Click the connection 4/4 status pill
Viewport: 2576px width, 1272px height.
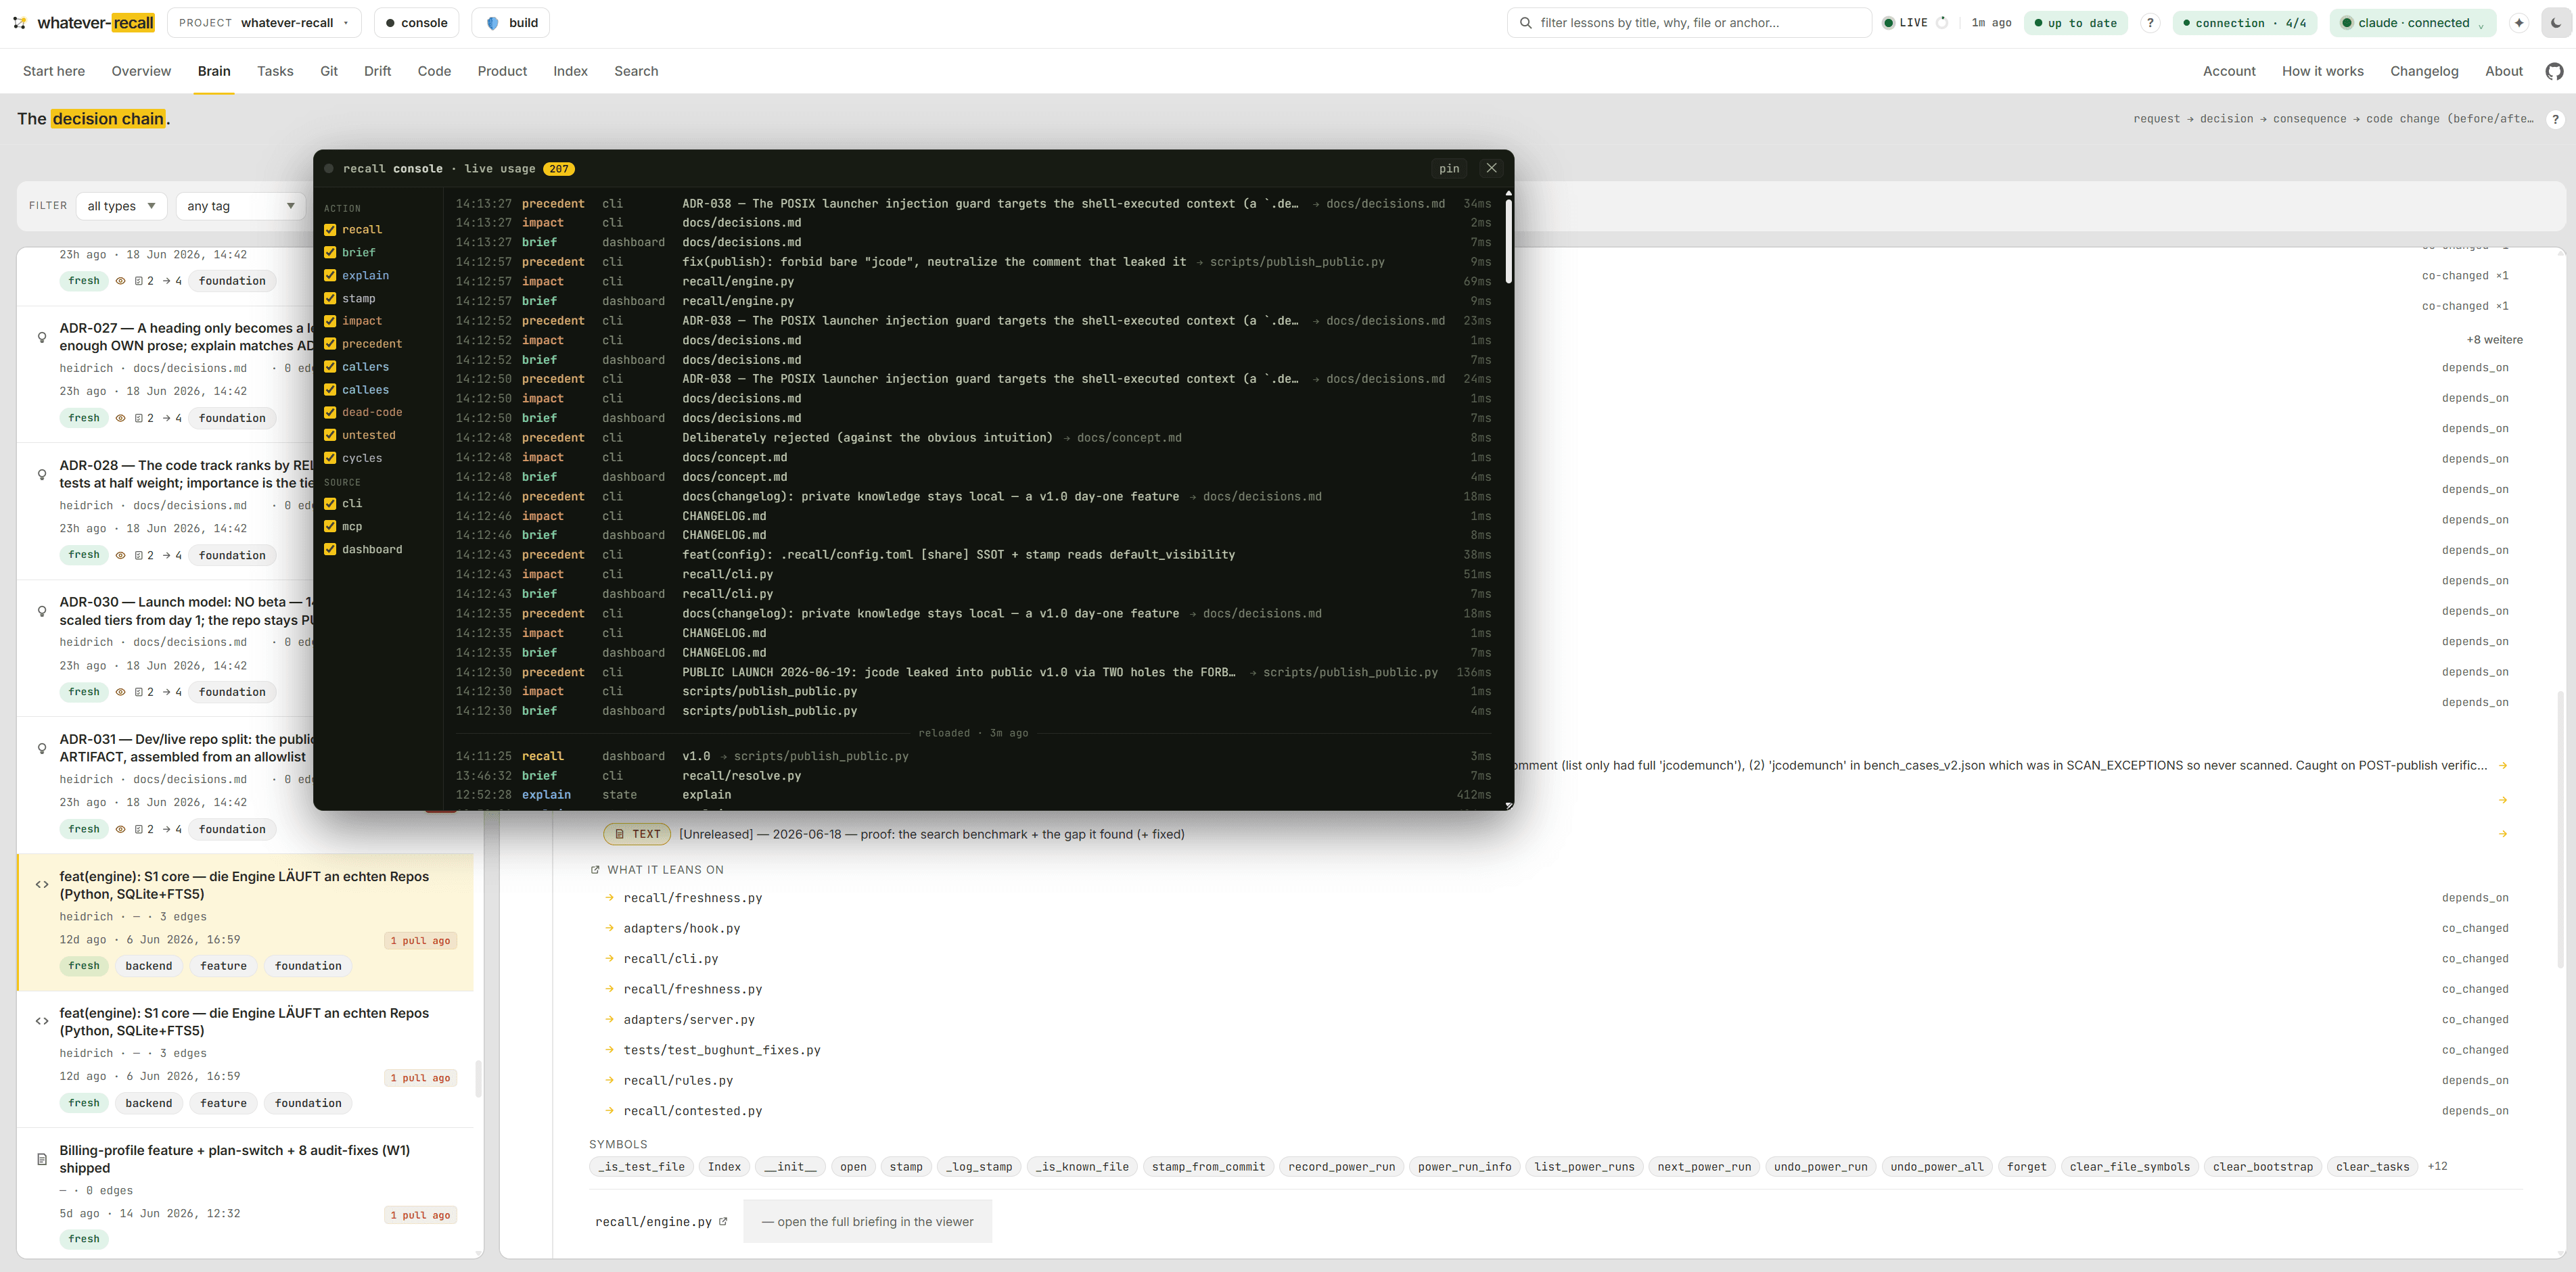[x=2244, y=23]
